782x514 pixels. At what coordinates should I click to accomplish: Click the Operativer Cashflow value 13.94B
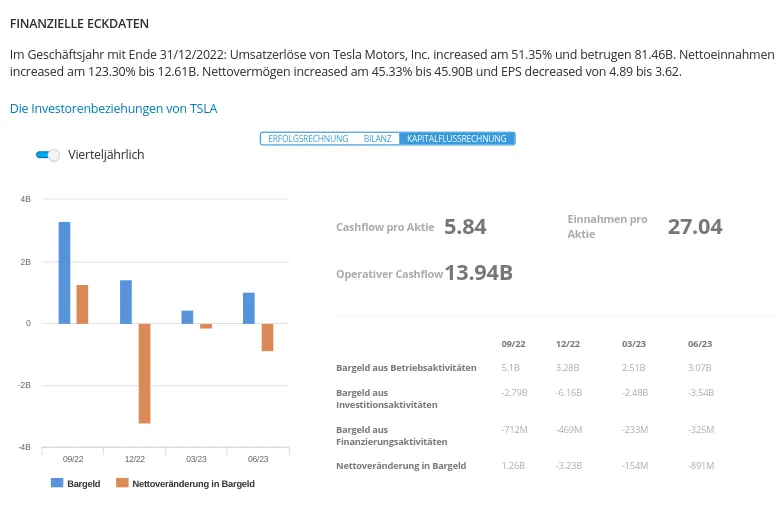pyautogui.click(x=478, y=273)
